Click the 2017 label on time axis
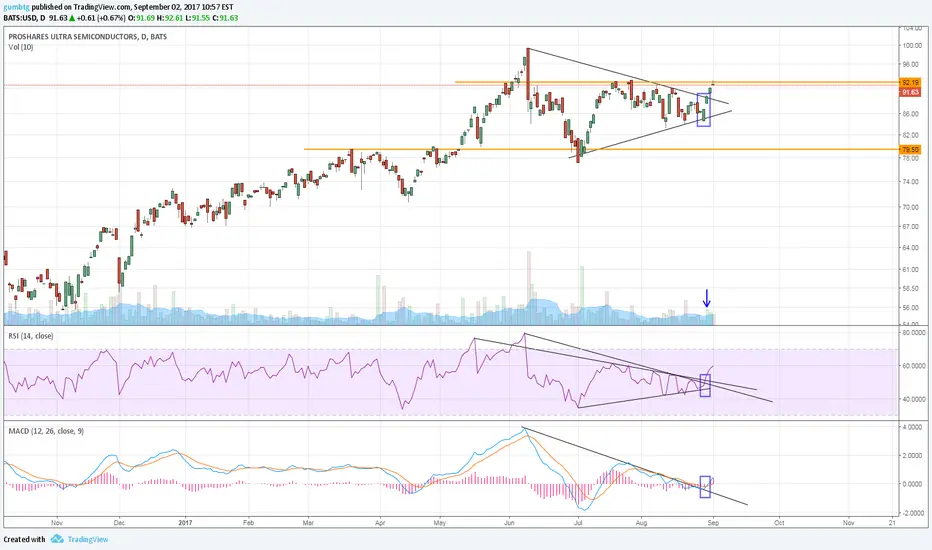 point(185,523)
